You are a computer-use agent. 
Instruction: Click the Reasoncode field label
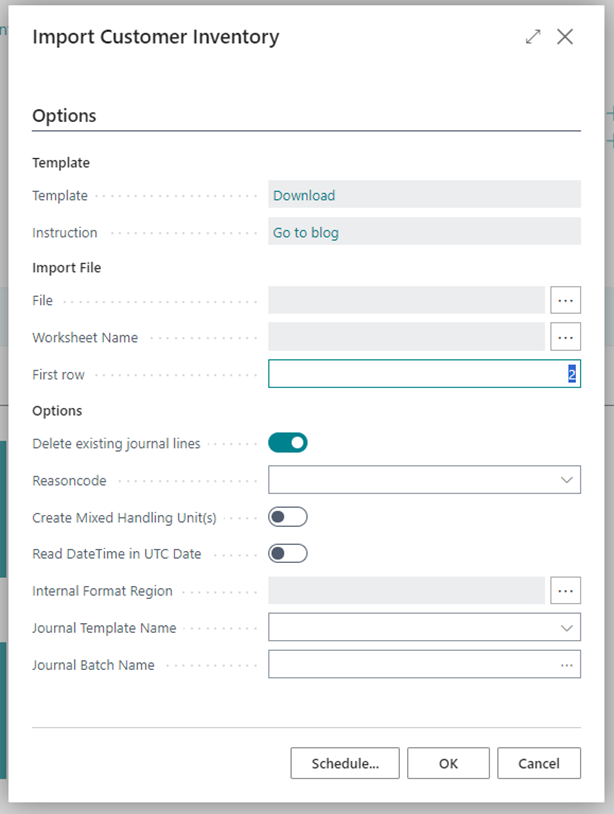[x=69, y=481]
